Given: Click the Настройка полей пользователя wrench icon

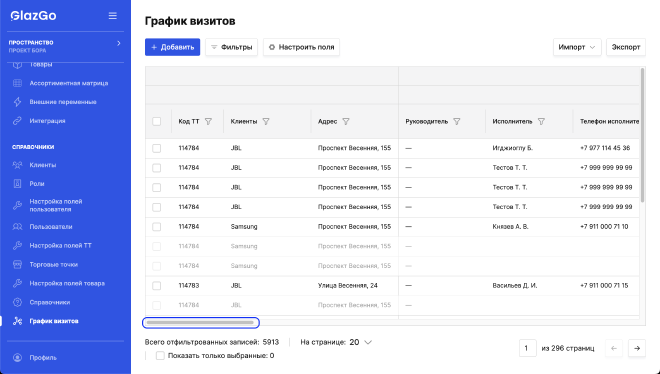Looking at the screenshot, I should coord(17,205).
